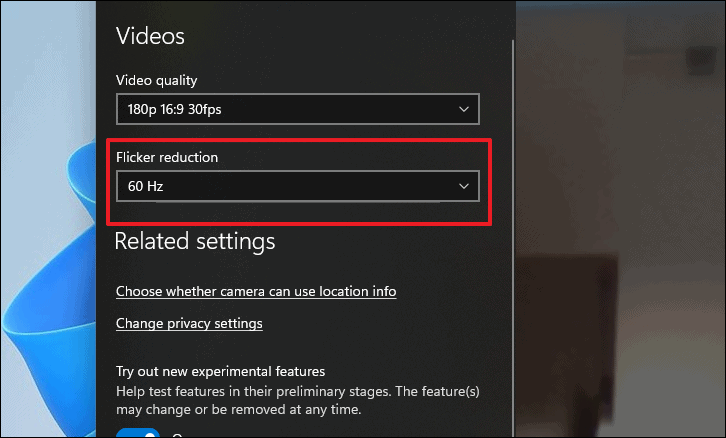The image size is (726, 438).
Task: Select the 60 Hz value text
Action: point(145,186)
